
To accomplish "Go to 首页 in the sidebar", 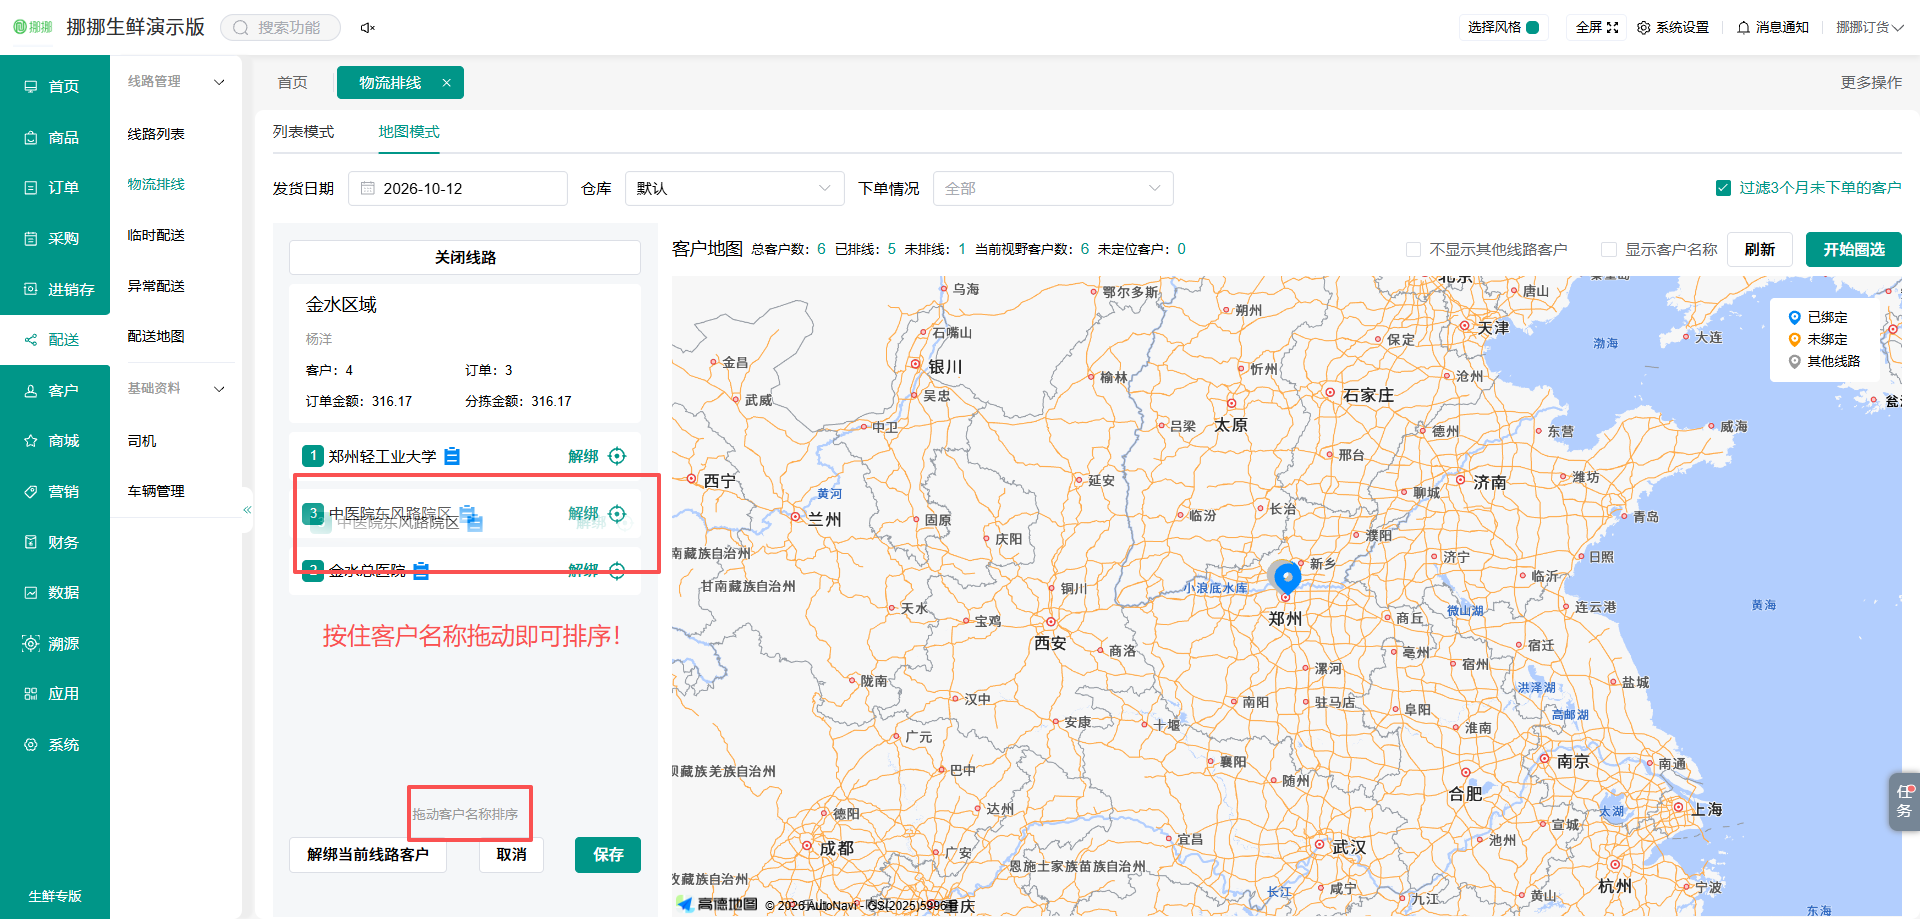I will (x=55, y=86).
